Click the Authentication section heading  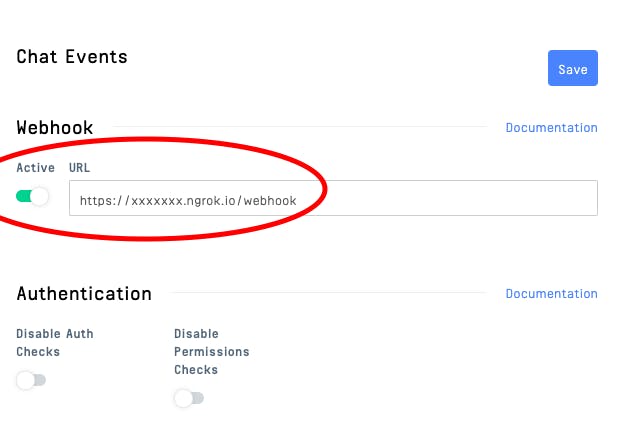[84, 294]
